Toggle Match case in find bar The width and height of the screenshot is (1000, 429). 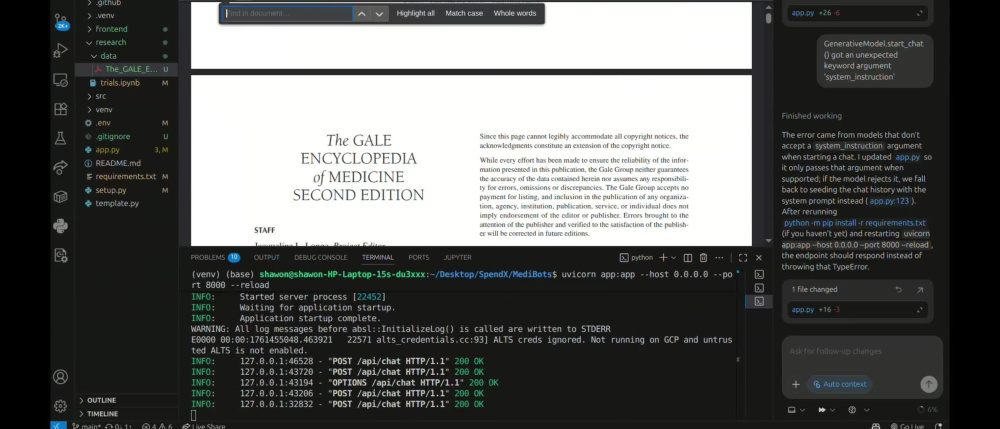pos(464,13)
